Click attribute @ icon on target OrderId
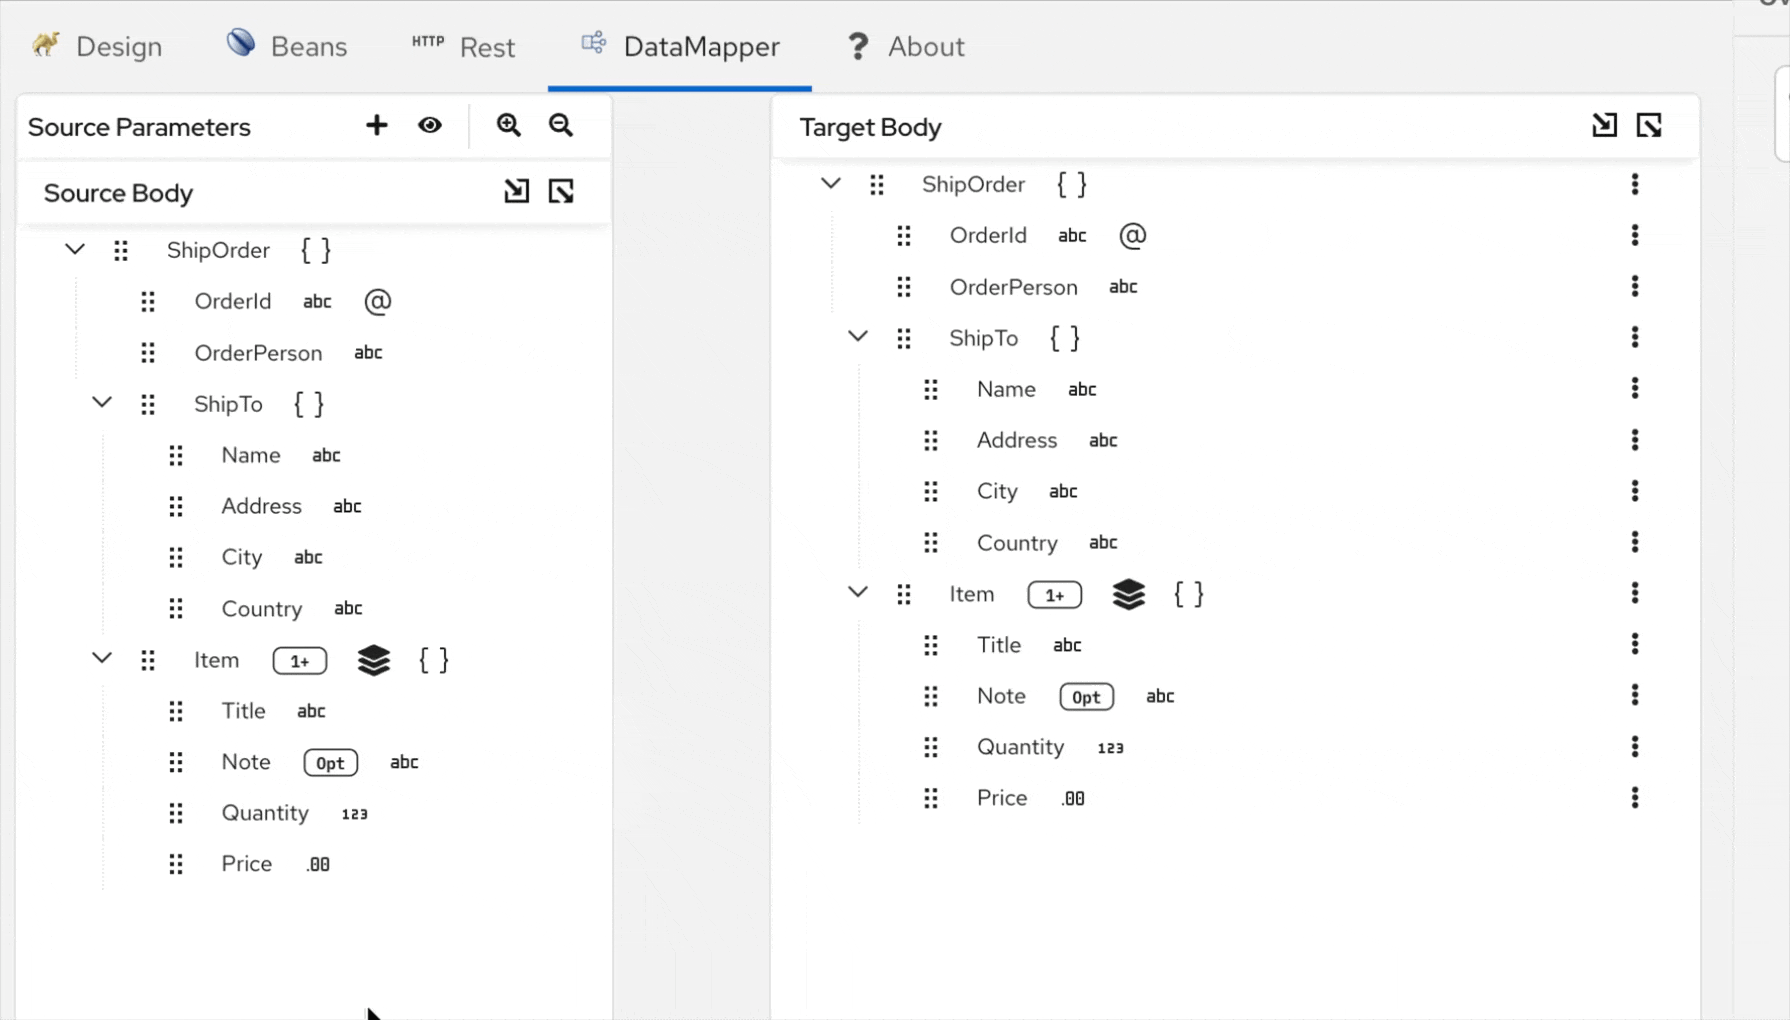 [1133, 235]
